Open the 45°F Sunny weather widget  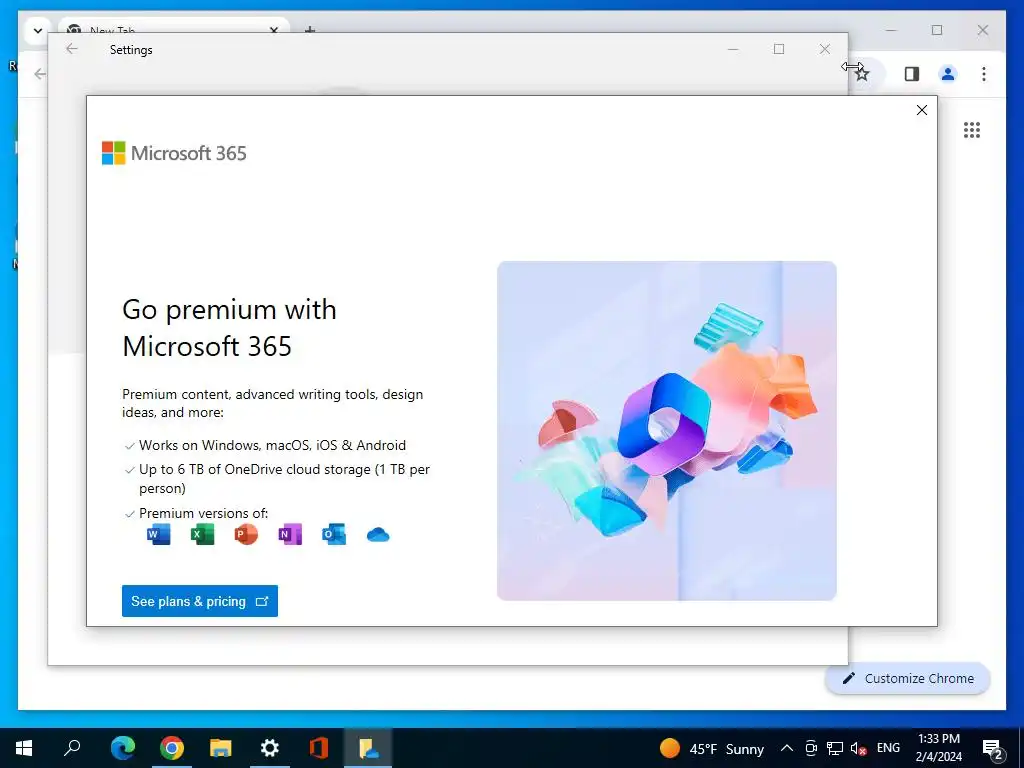click(712, 748)
